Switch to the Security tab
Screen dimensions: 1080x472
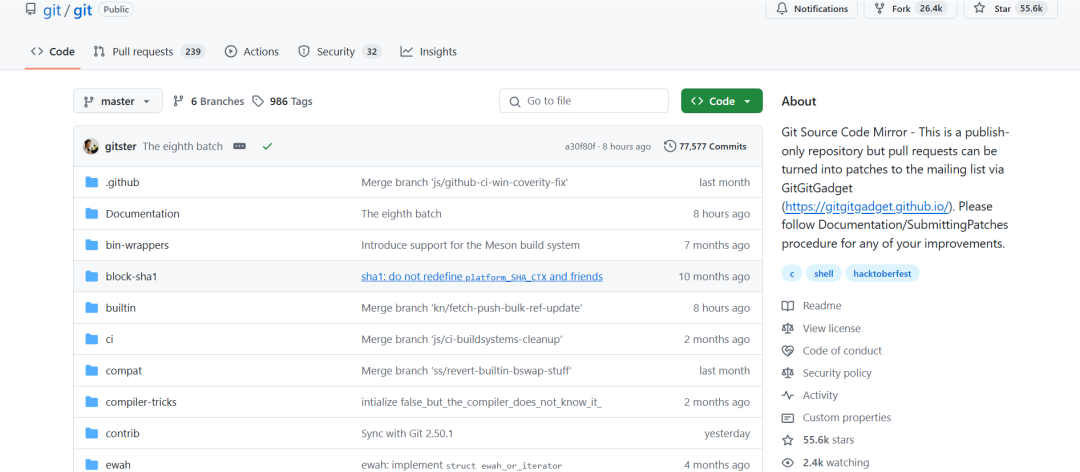(x=340, y=52)
